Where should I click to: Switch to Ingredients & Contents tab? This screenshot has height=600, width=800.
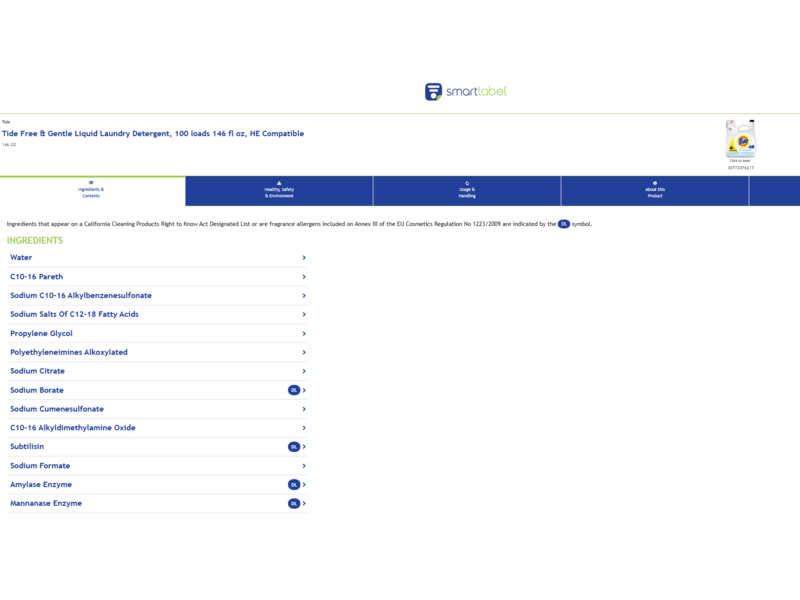(x=91, y=191)
